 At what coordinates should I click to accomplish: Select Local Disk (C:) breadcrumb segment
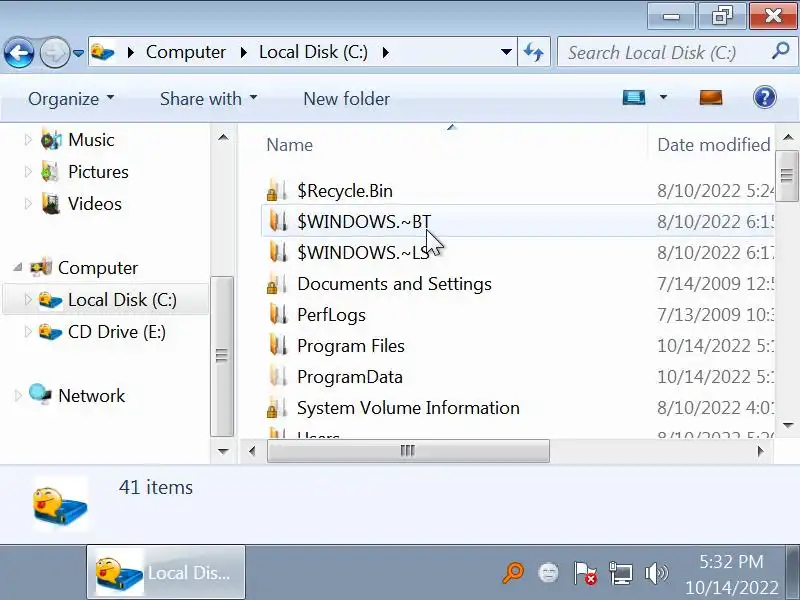313,52
